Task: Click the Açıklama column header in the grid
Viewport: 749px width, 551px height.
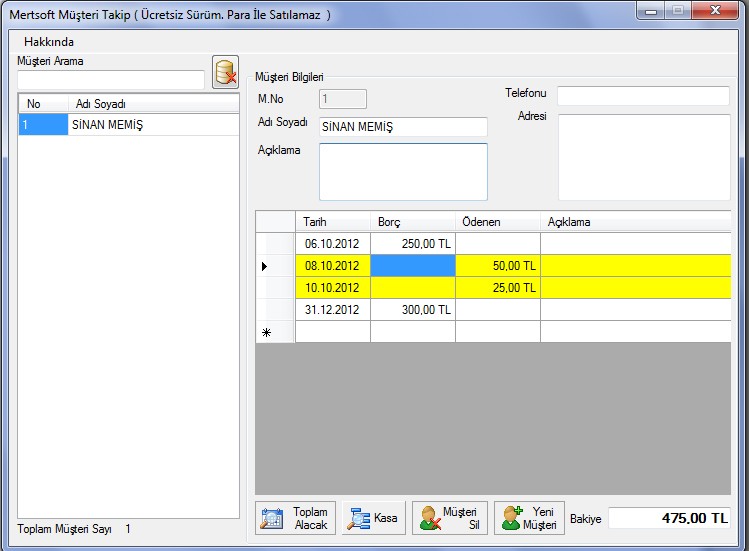Action: tap(636, 222)
